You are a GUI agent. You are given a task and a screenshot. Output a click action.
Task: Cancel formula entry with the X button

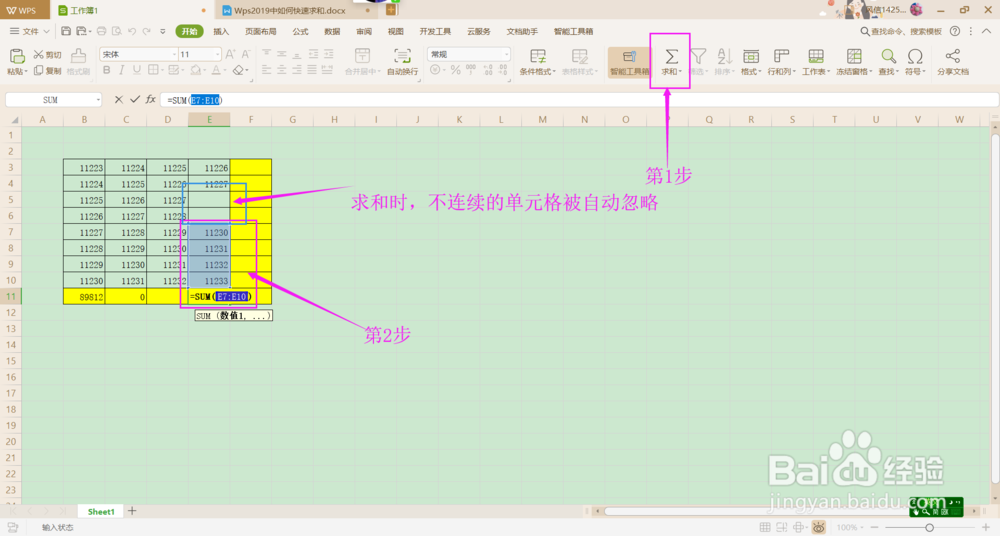[119, 100]
